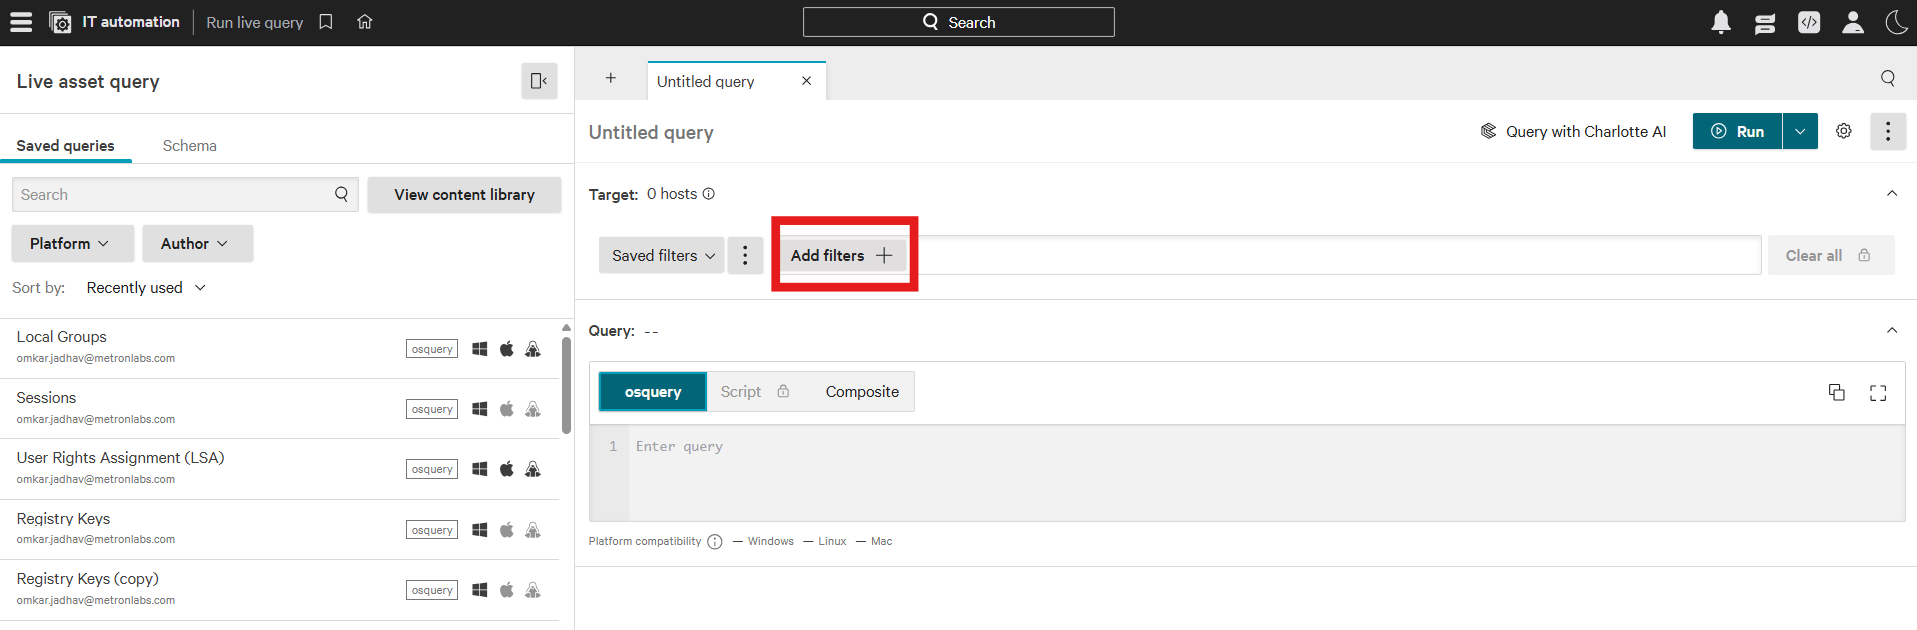
Task: Collapse the Target section chevron
Action: tap(1892, 194)
